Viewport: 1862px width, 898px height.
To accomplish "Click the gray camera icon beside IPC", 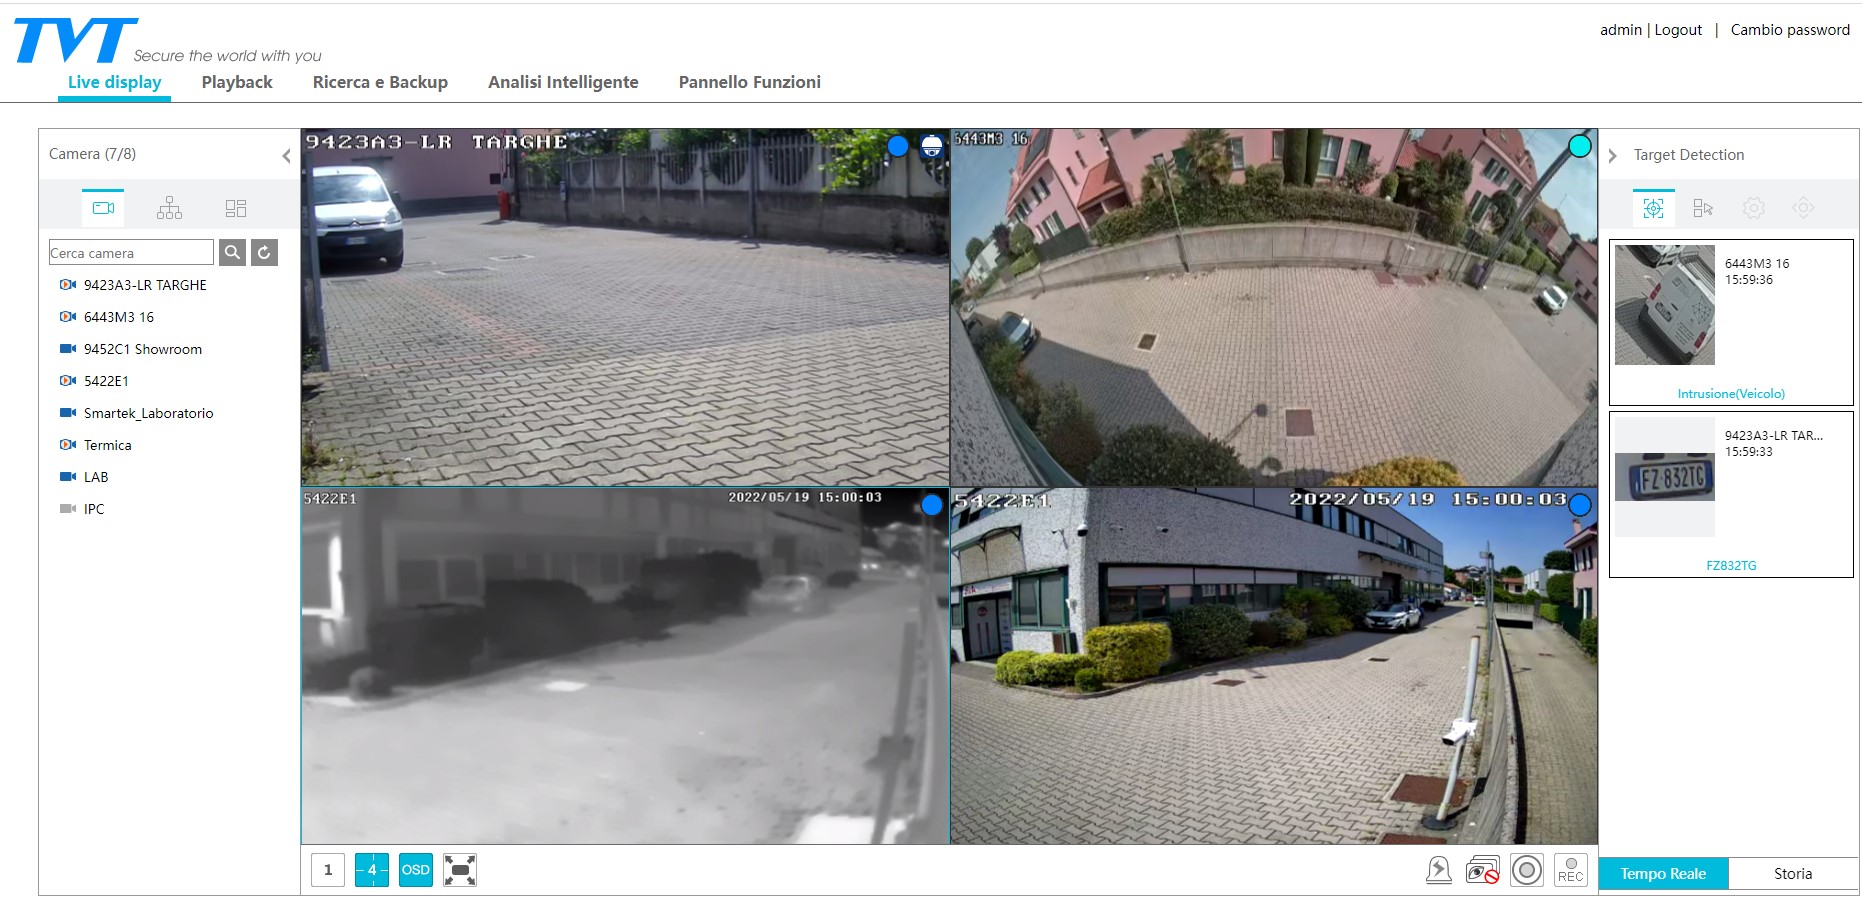I will tap(68, 509).
